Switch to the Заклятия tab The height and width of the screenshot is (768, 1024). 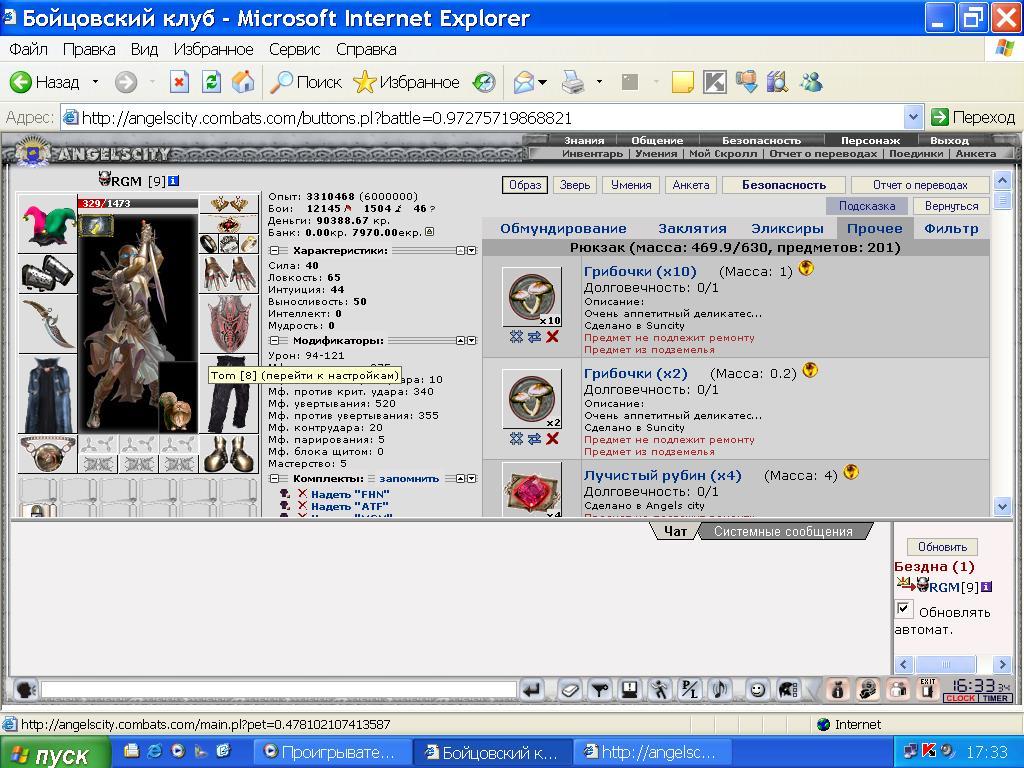click(692, 229)
